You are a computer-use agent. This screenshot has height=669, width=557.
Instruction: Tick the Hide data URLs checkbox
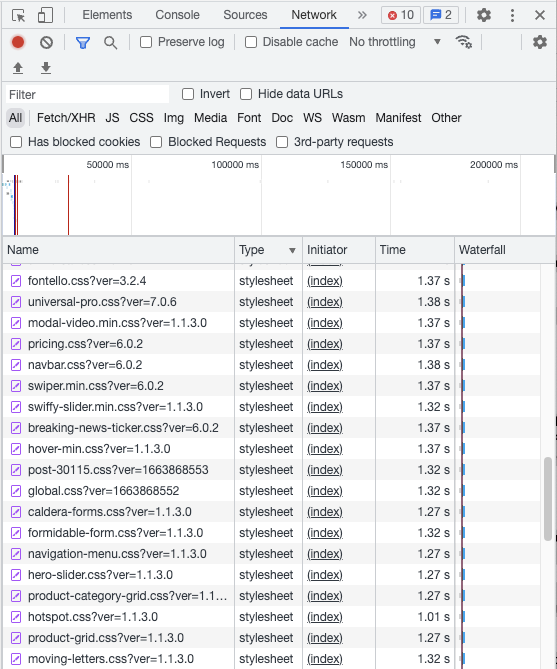coord(246,94)
